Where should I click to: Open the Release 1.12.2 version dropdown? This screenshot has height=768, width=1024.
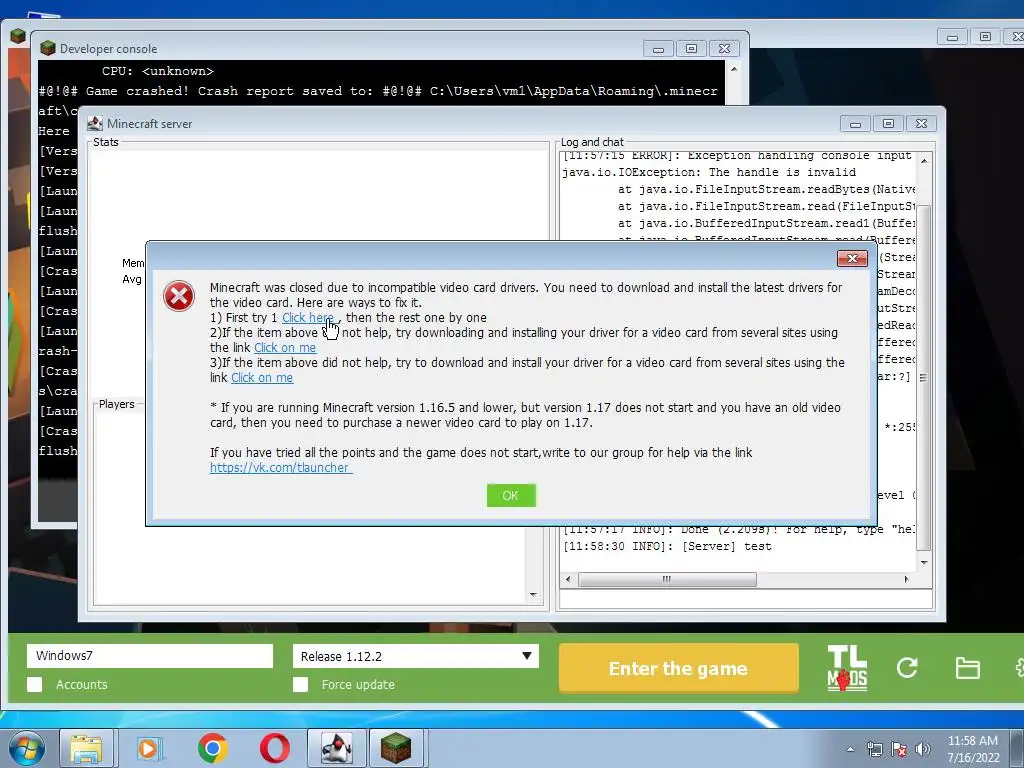coord(416,656)
